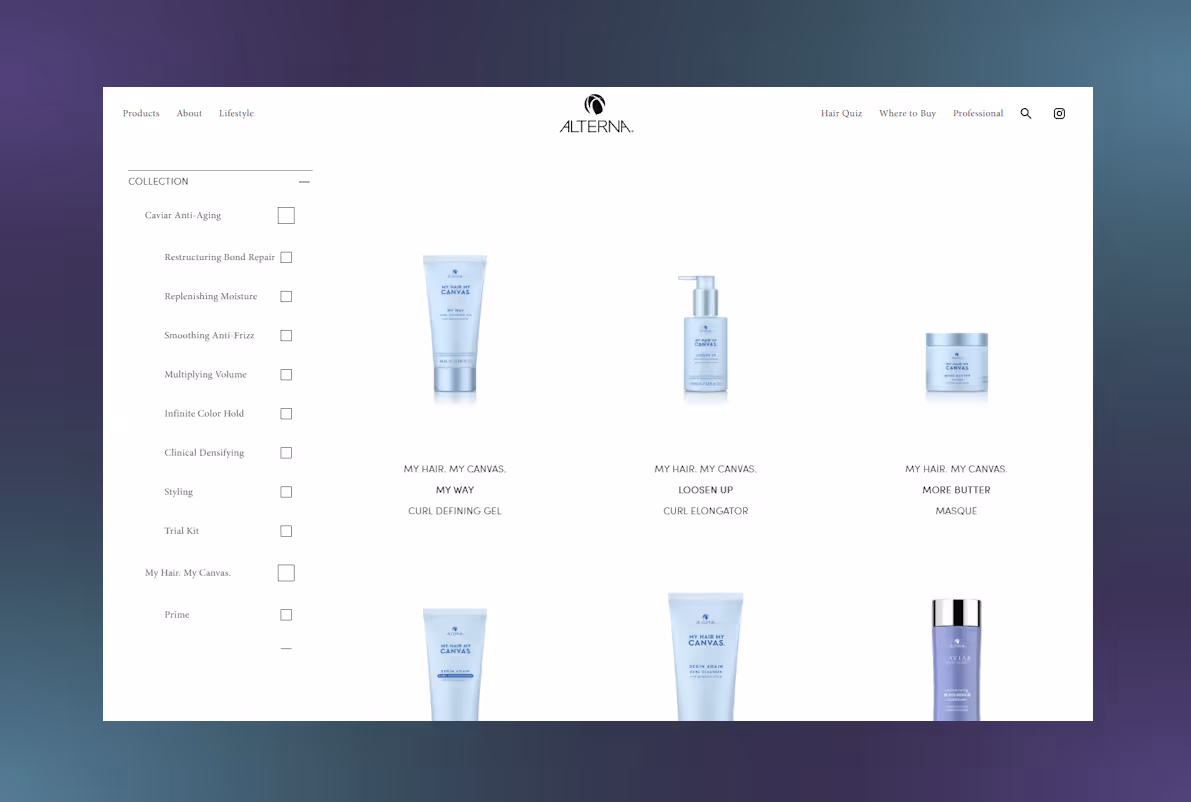Open Where to Buy page
The width and height of the screenshot is (1191, 802).
908,113
